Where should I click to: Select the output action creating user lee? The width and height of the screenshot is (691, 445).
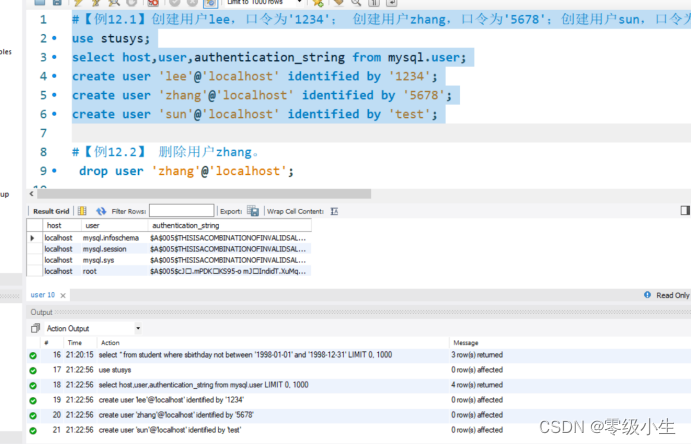(171, 400)
